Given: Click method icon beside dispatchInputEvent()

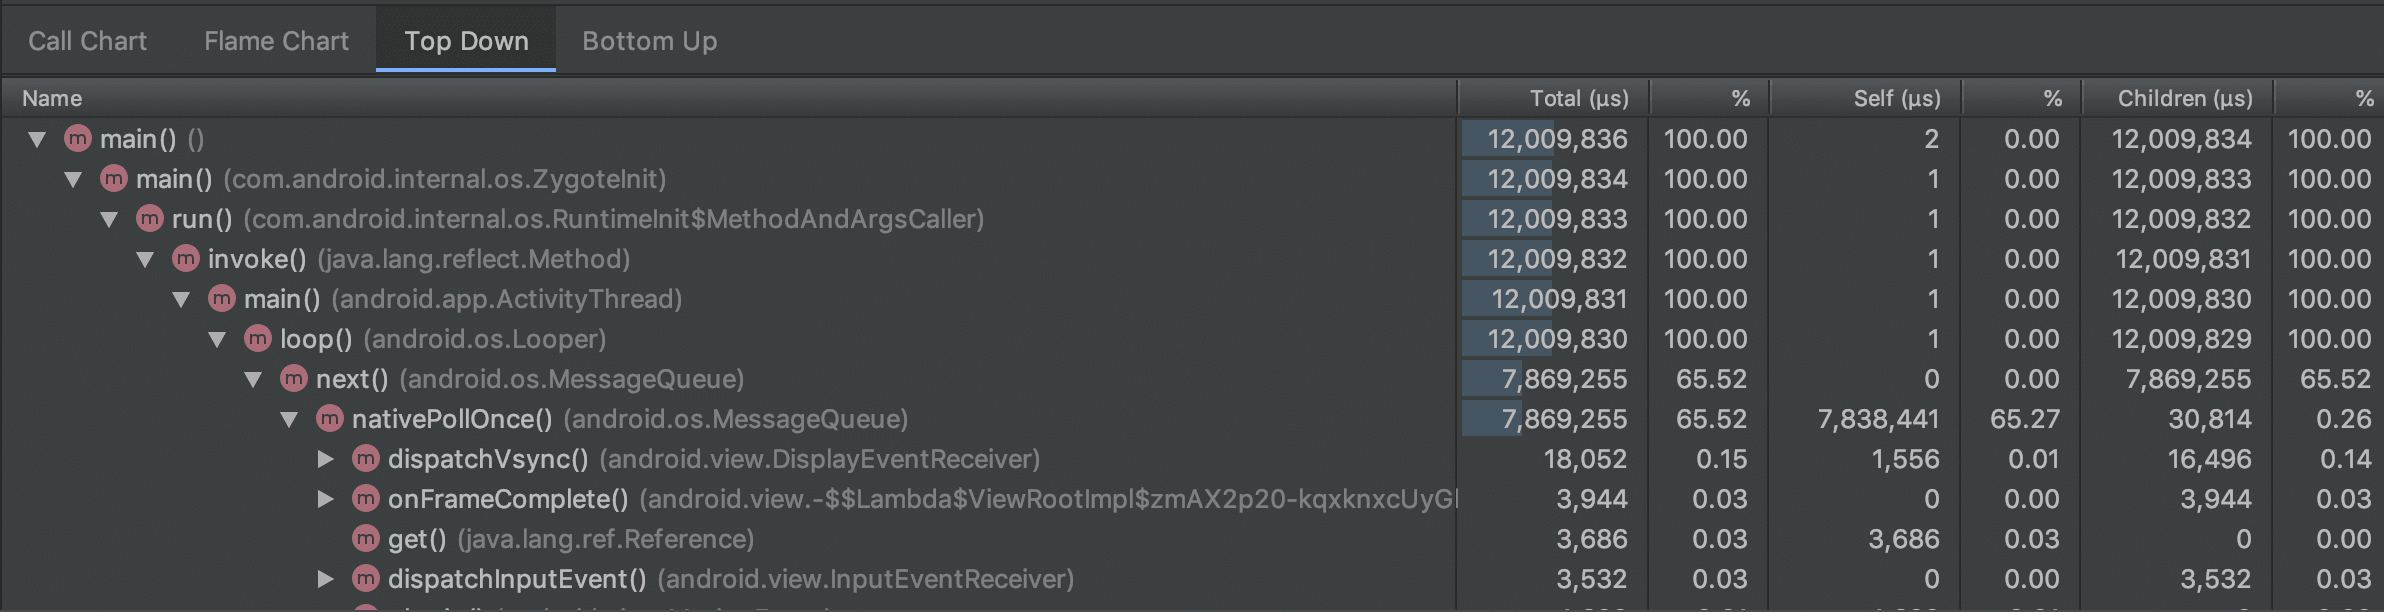Looking at the screenshot, I should (x=366, y=579).
